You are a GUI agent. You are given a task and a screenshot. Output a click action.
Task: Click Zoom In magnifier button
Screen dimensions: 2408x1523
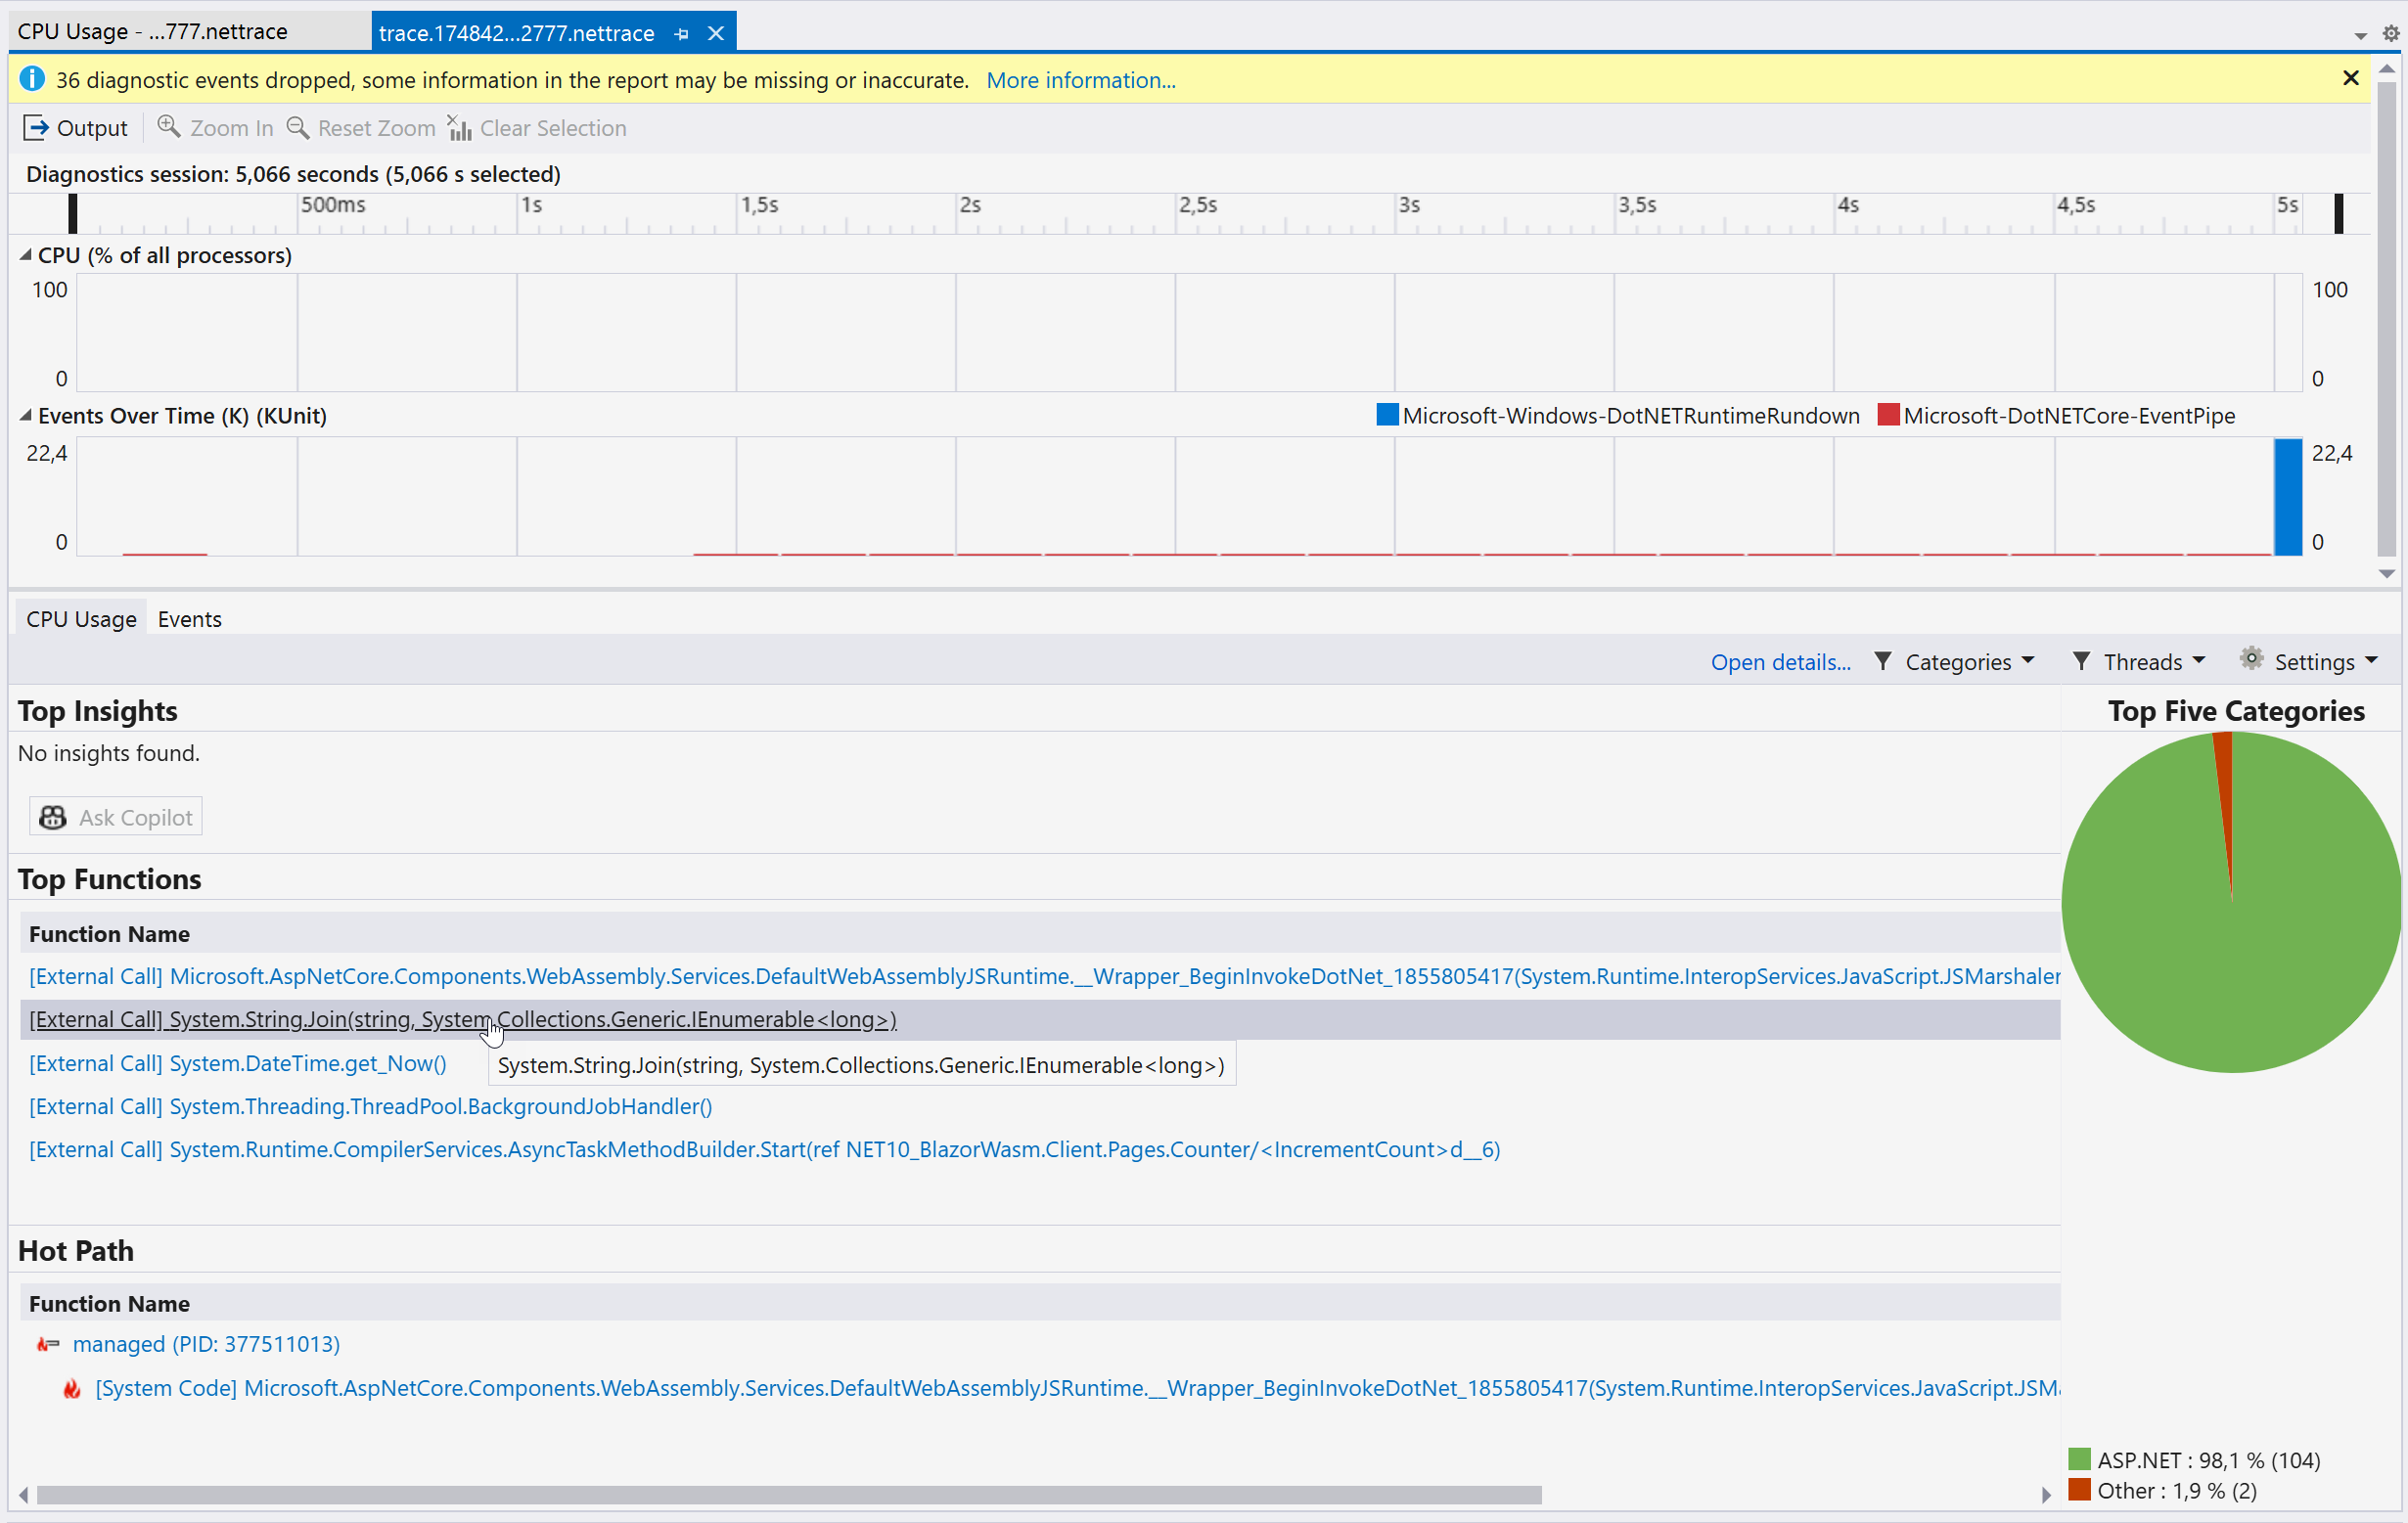(215, 128)
